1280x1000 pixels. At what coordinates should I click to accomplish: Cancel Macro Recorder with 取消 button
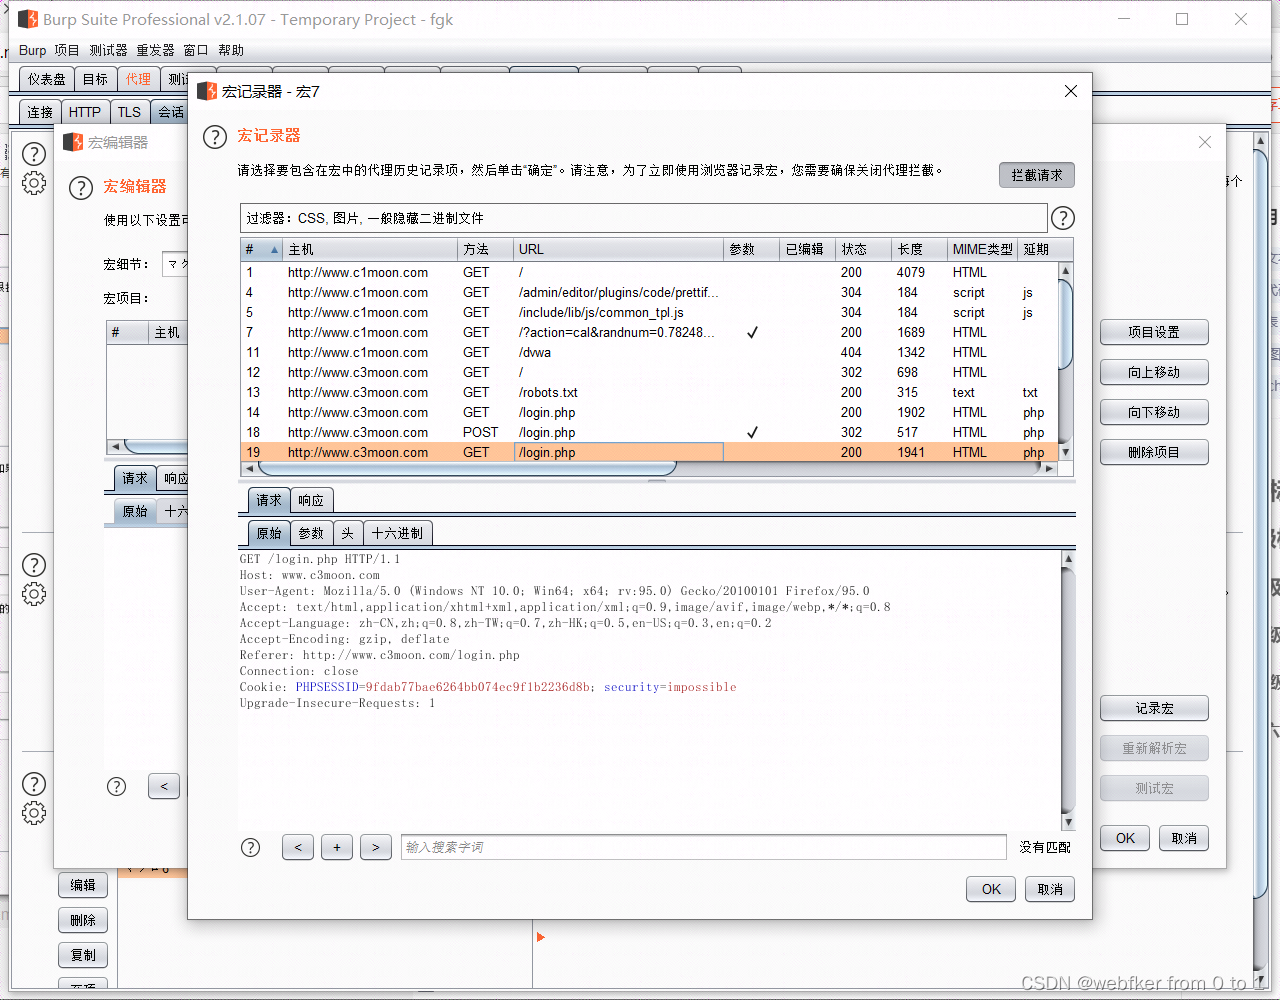pyautogui.click(x=1050, y=889)
